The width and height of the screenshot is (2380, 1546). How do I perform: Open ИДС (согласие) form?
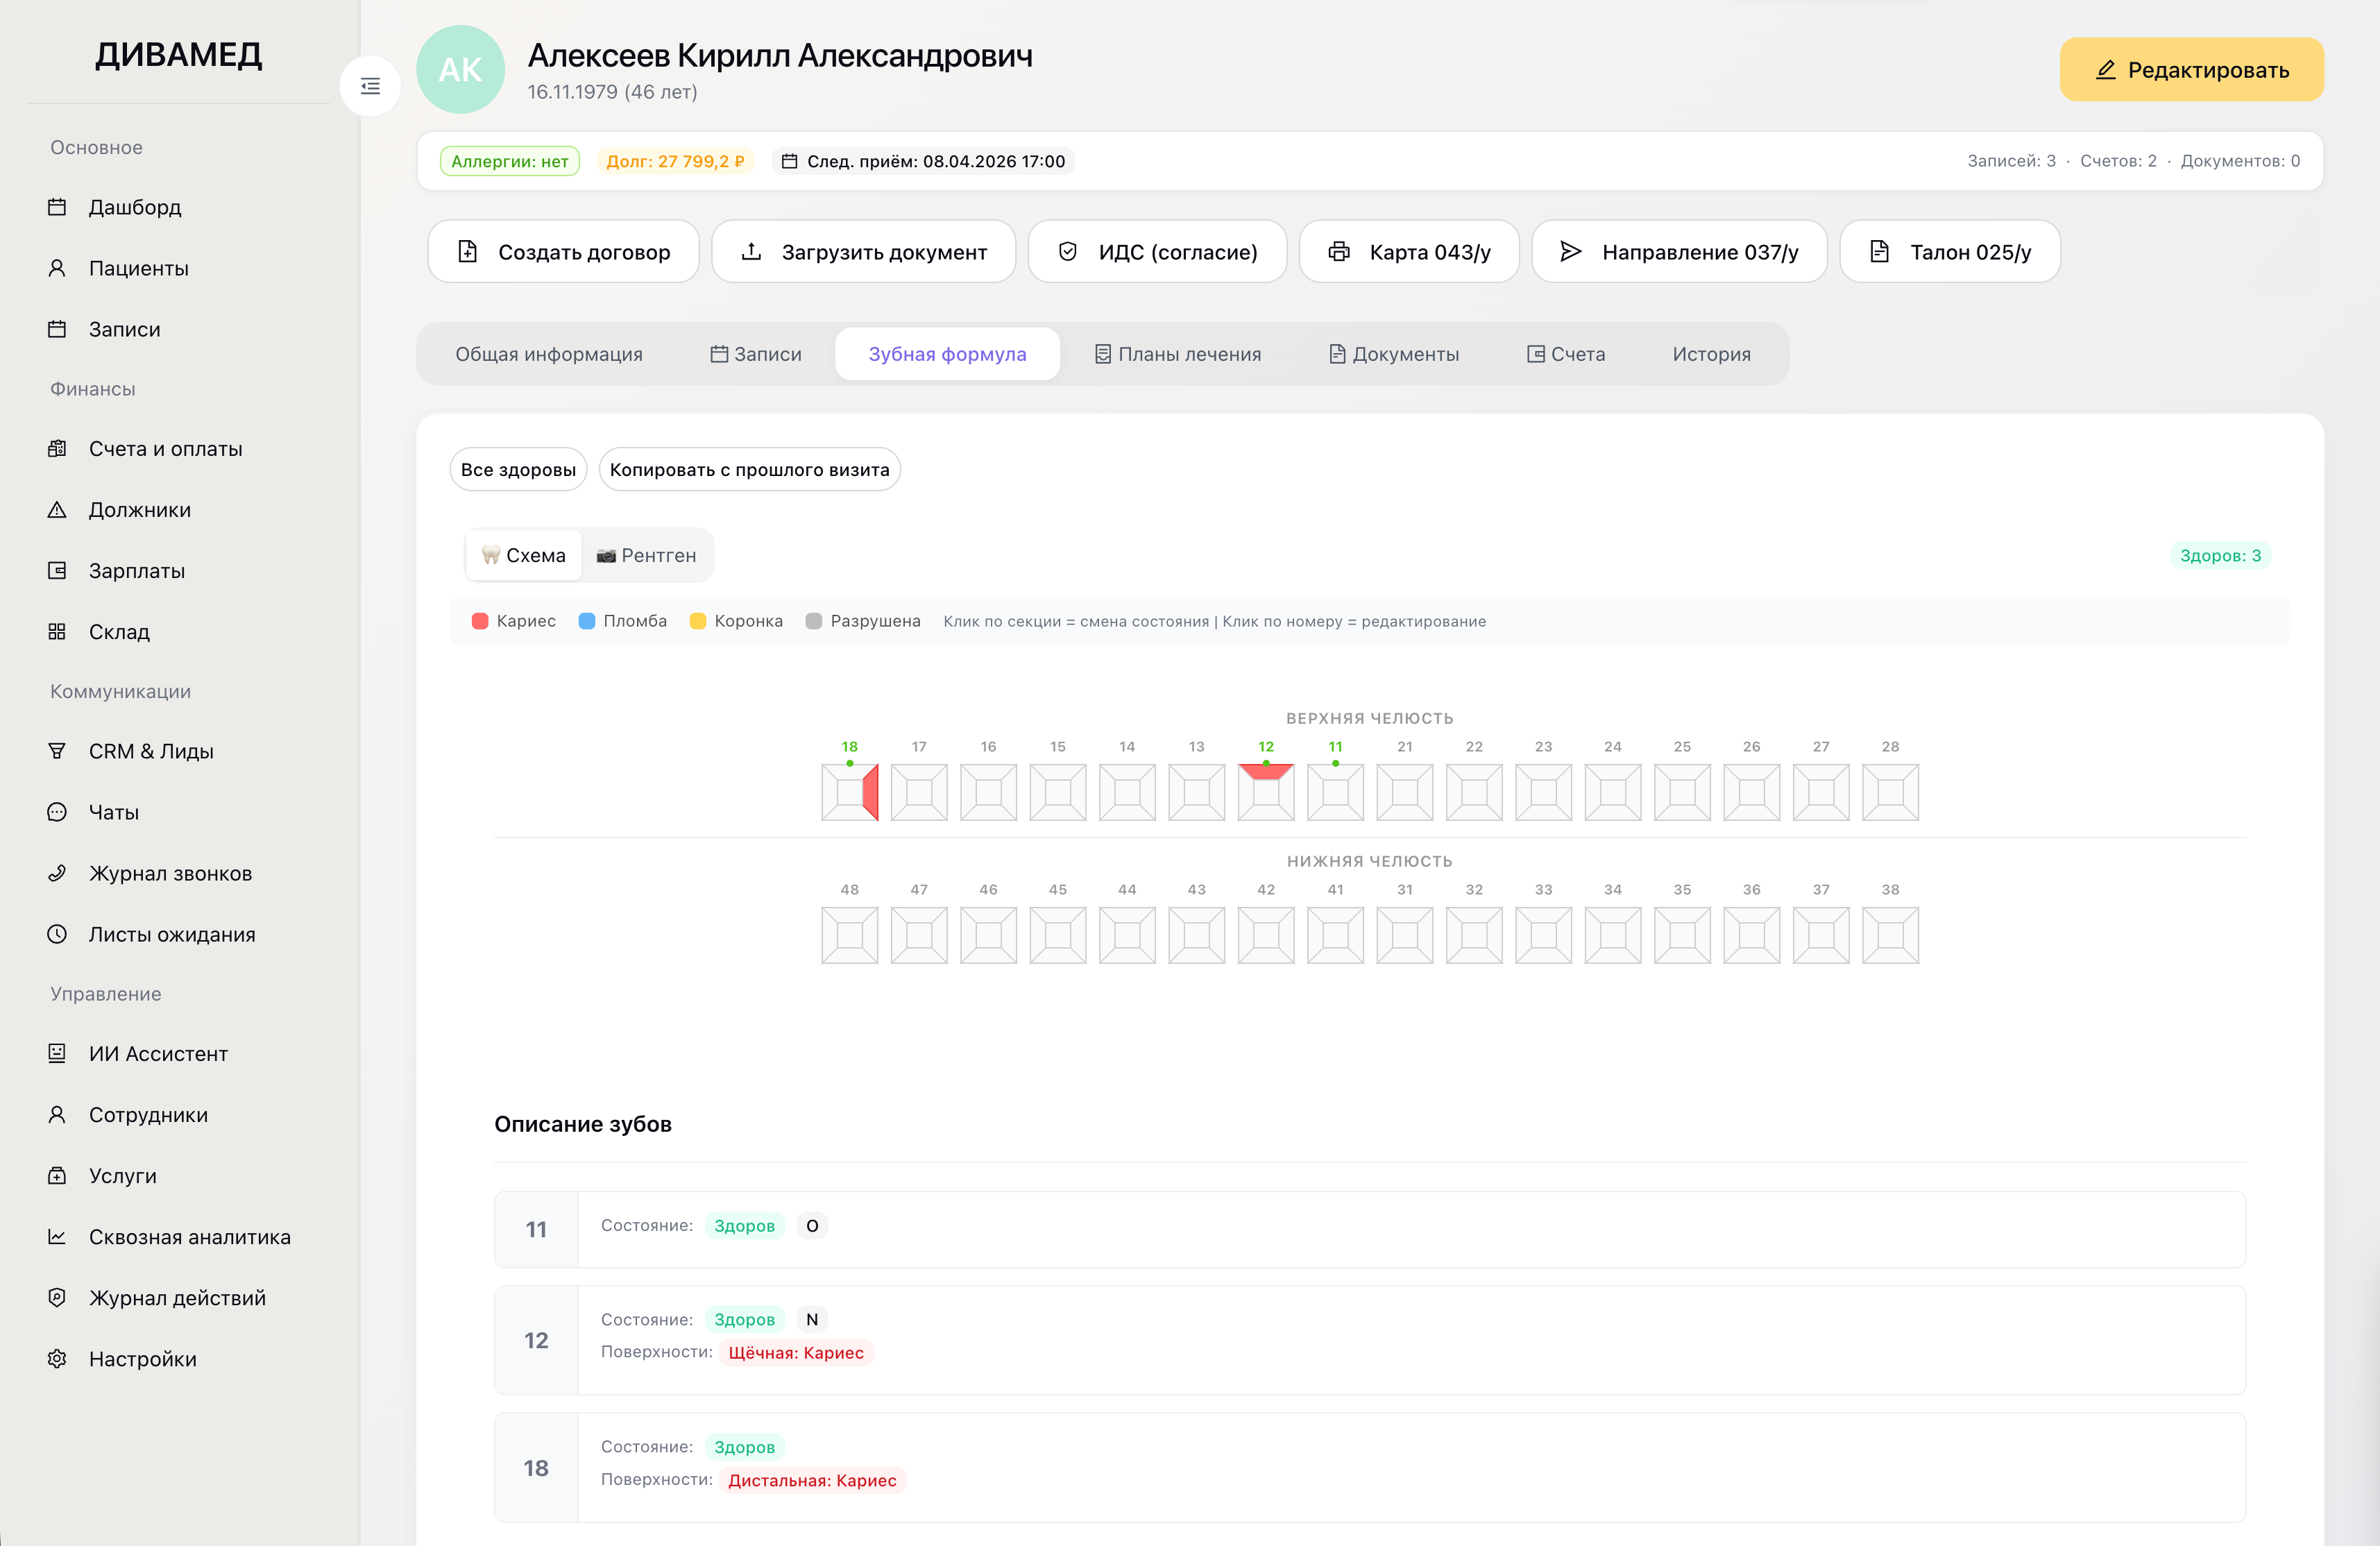tap(1158, 252)
